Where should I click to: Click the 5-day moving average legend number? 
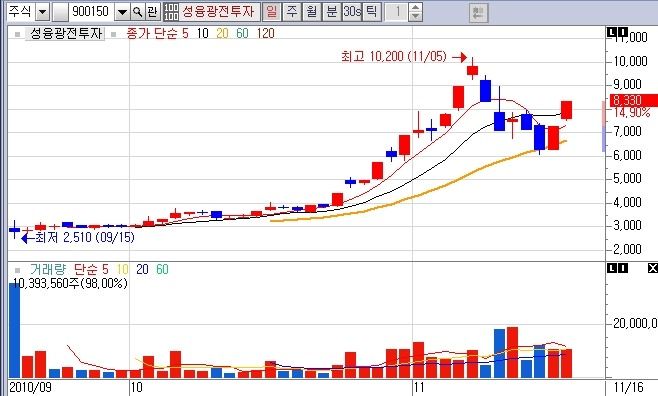pyautogui.click(x=185, y=34)
